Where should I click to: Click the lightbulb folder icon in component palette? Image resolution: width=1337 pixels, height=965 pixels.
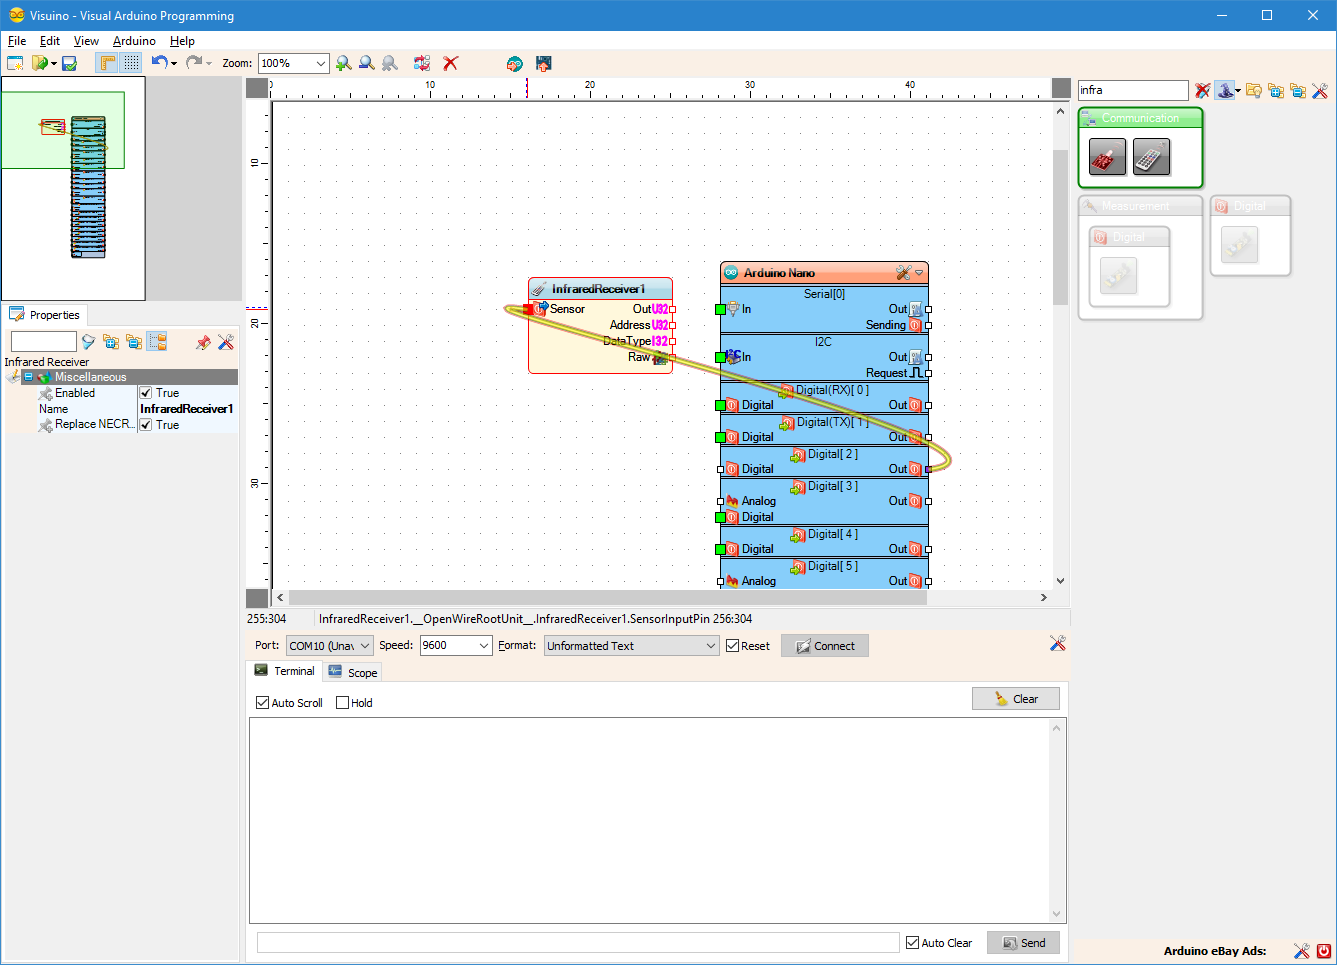(x=1253, y=90)
